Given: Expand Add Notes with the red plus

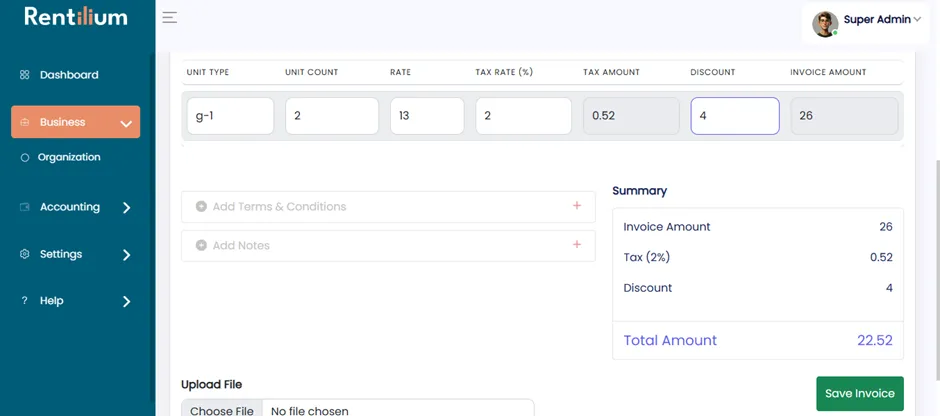Looking at the screenshot, I should tap(577, 245).
